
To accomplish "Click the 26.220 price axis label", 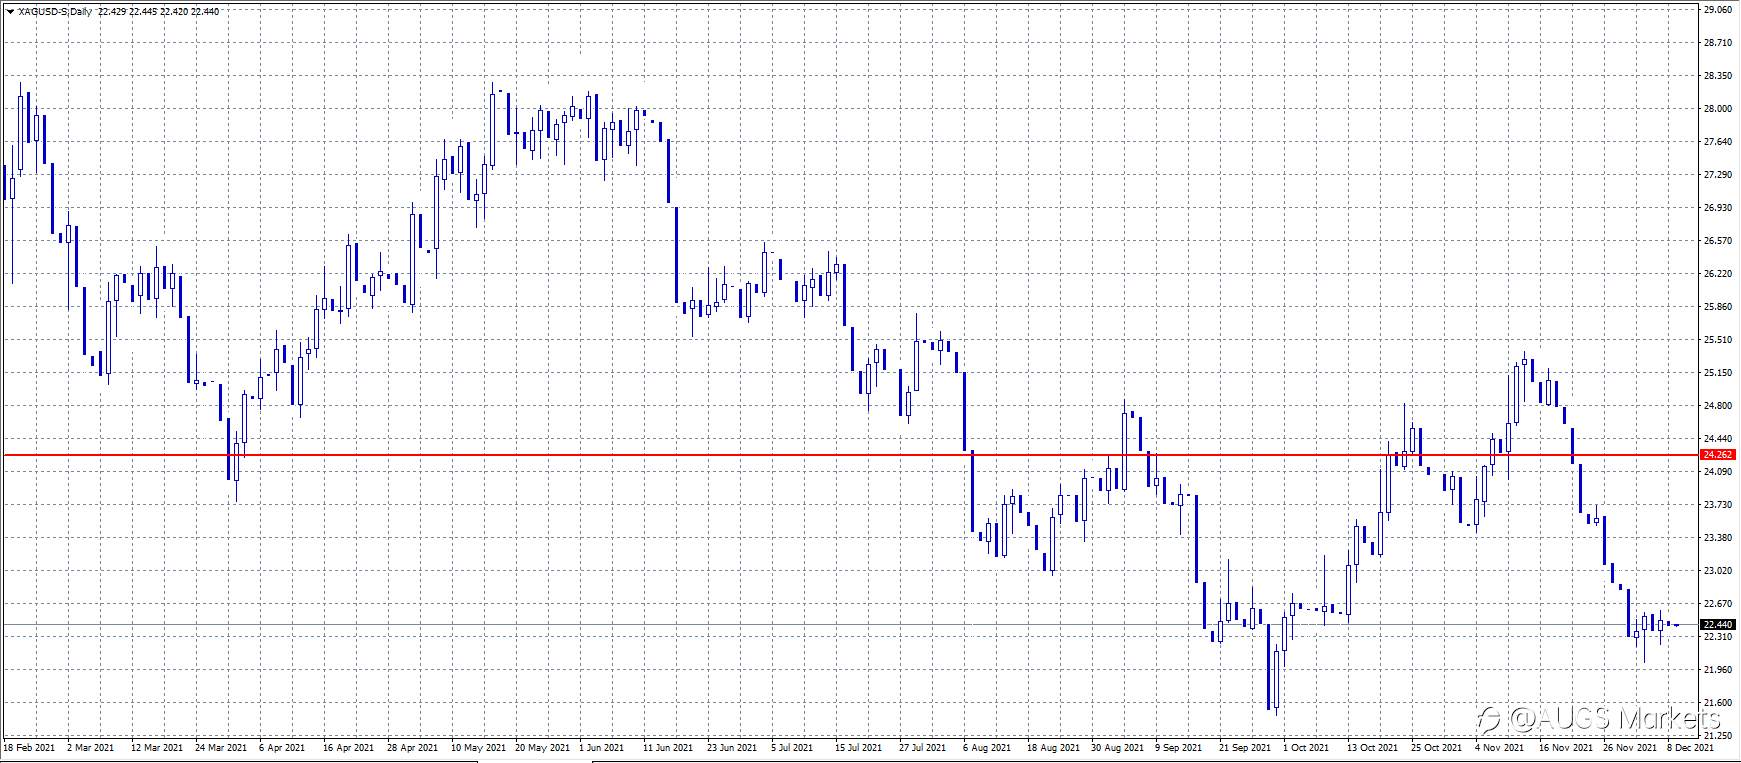I will 1717,274.
